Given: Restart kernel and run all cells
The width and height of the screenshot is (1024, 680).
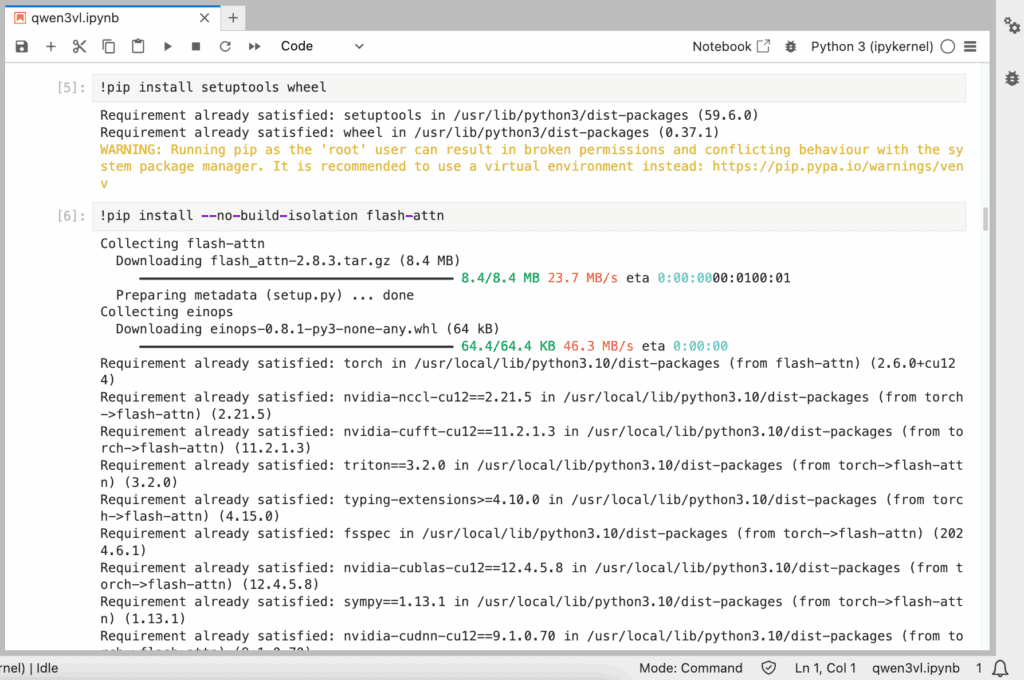Looking at the screenshot, I should tap(254, 46).
